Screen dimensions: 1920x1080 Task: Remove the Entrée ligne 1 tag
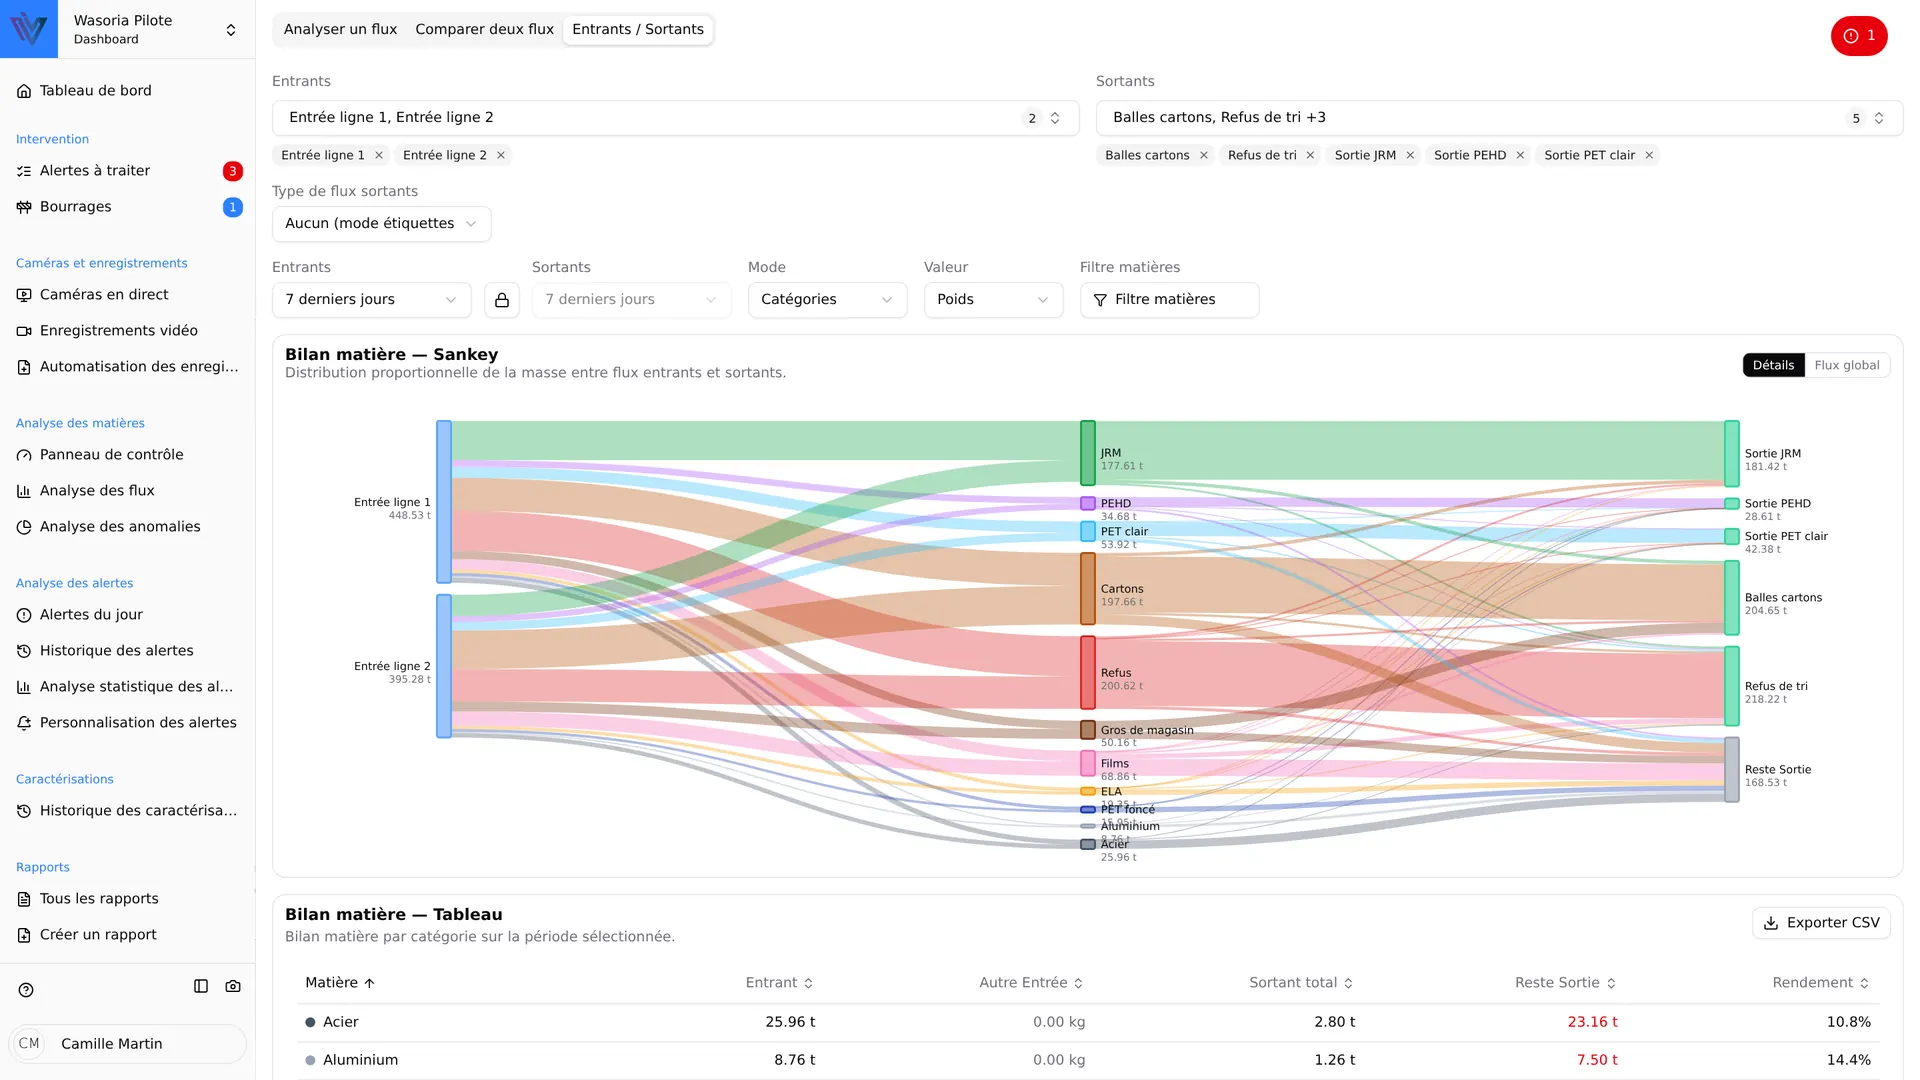click(x=379, y=155)
